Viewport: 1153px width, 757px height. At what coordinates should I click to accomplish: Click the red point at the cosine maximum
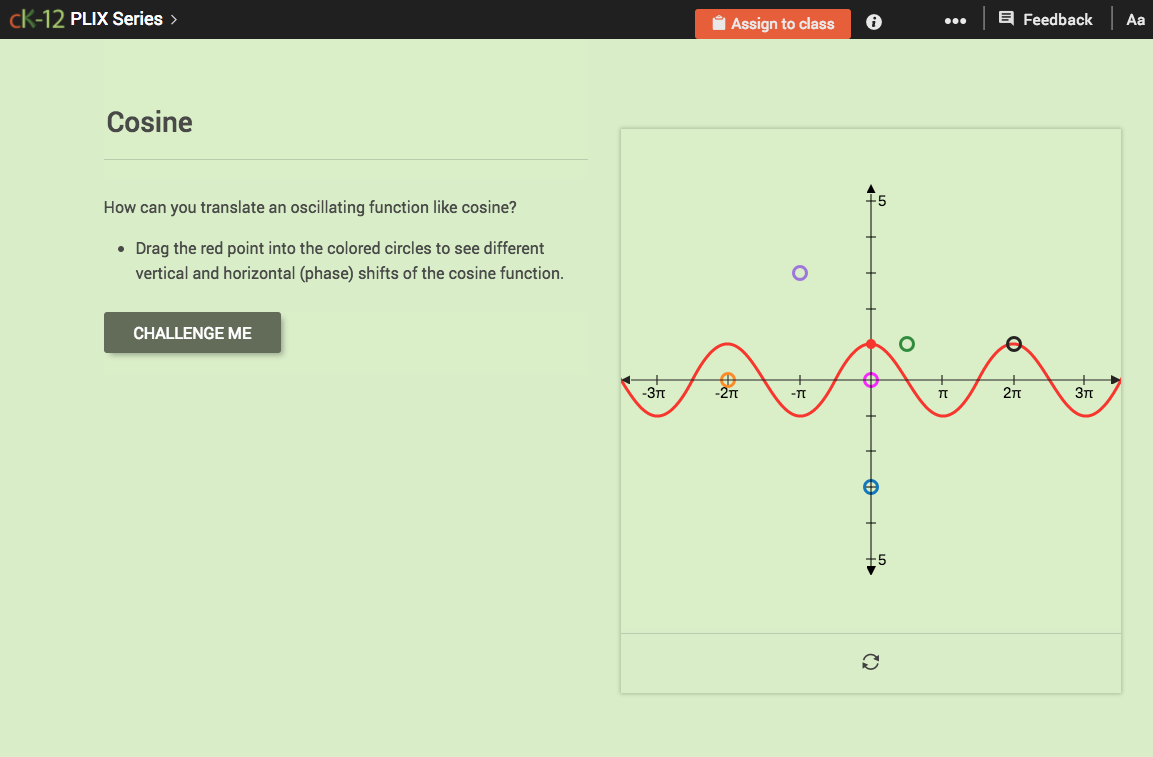click(871, 343)
